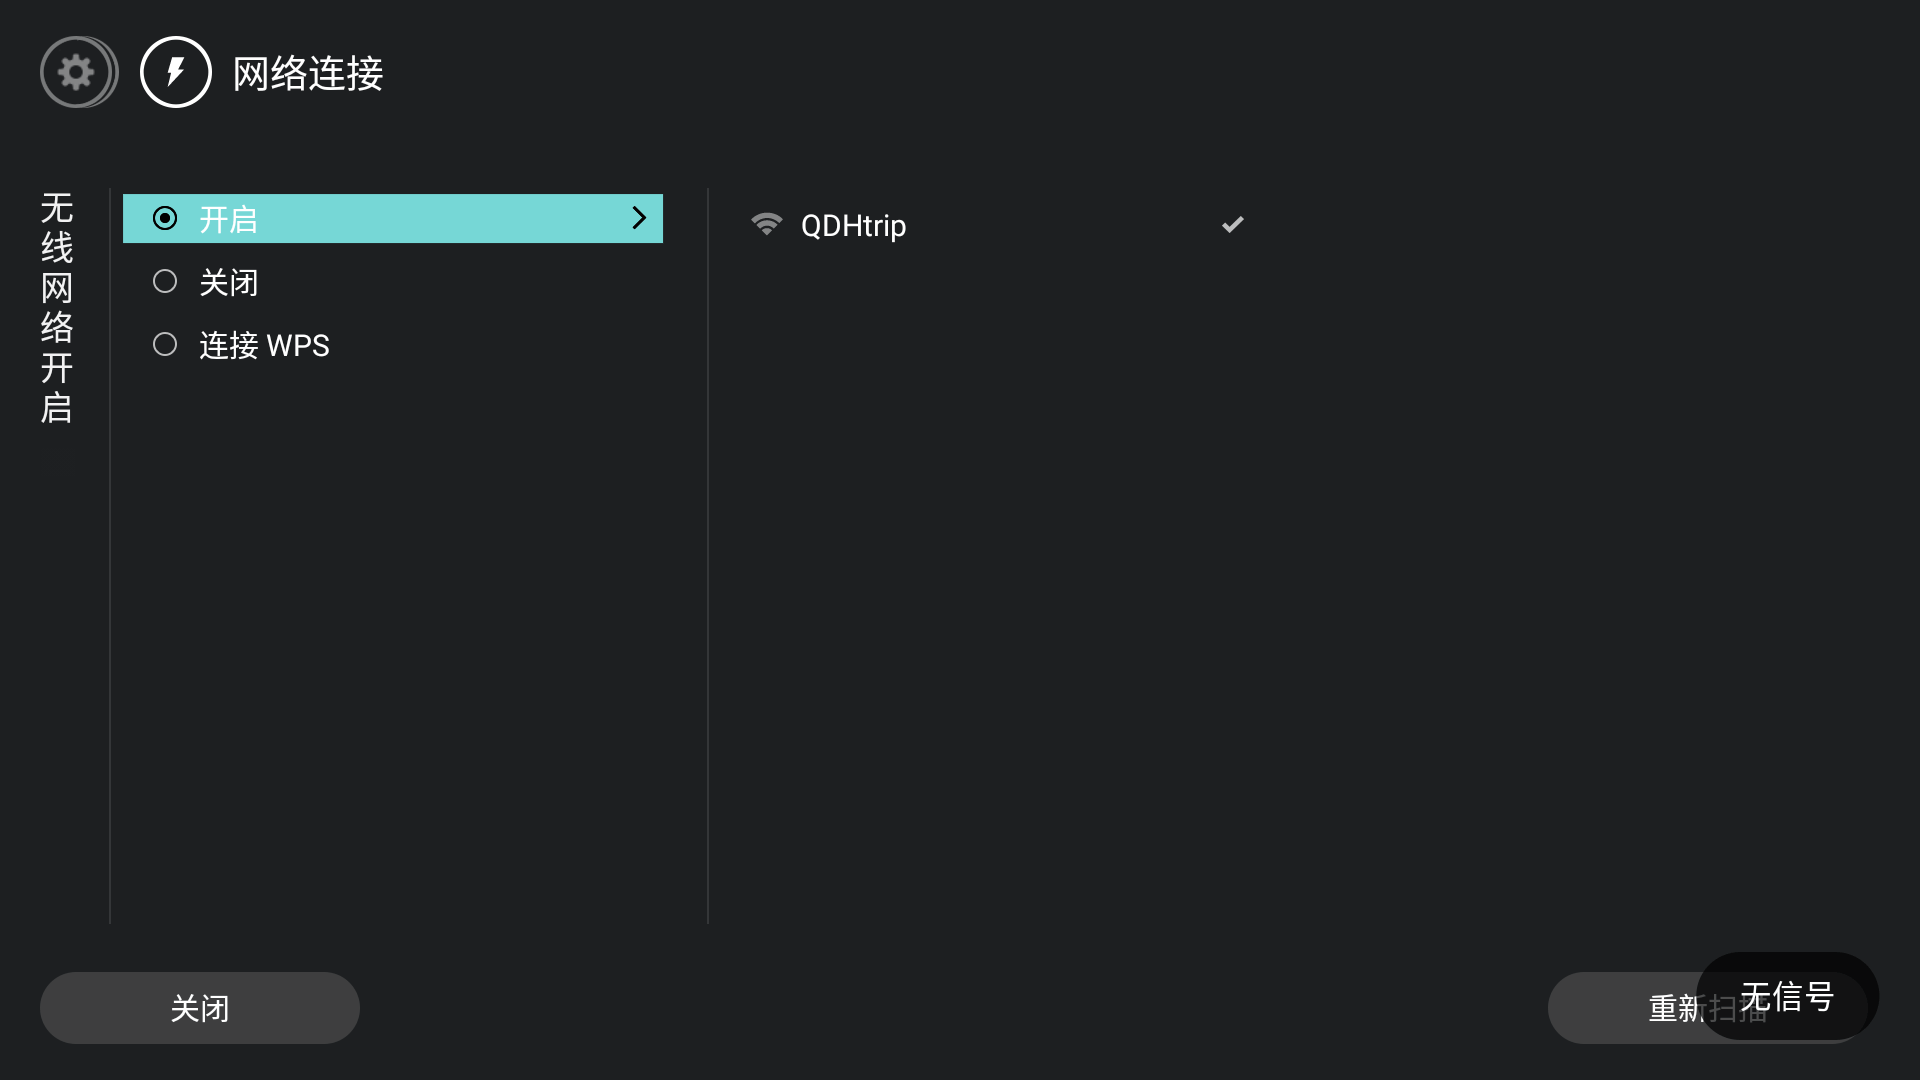Click the 网络连接 page title

pos(308,73)
